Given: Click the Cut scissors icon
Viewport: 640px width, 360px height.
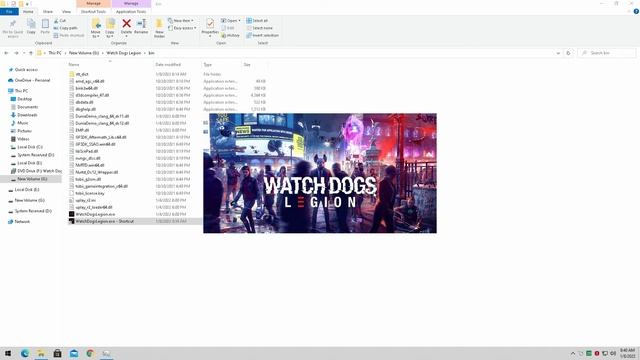Looking at the screenshot, I should [x=56, y=20].
